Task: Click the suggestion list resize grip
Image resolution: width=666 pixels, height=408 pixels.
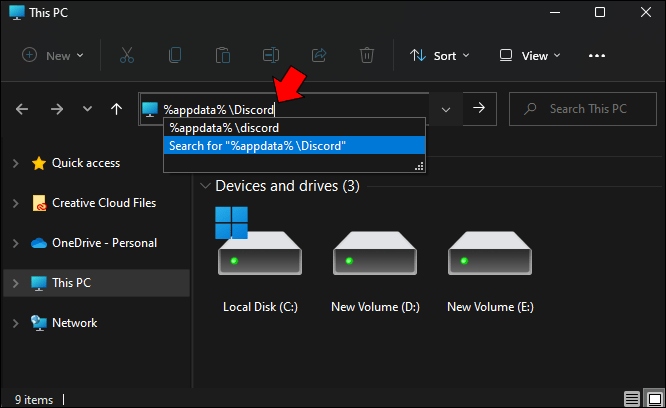Action: [x=419, y=167]
